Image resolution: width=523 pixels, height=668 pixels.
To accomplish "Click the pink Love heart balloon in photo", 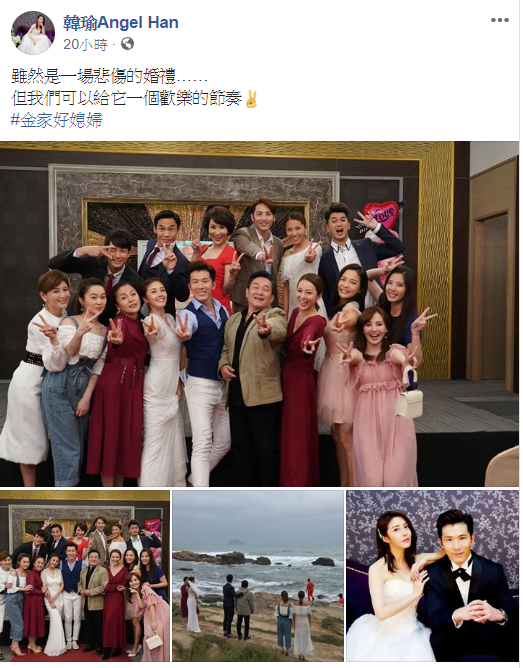I will (x=381, y=214).
